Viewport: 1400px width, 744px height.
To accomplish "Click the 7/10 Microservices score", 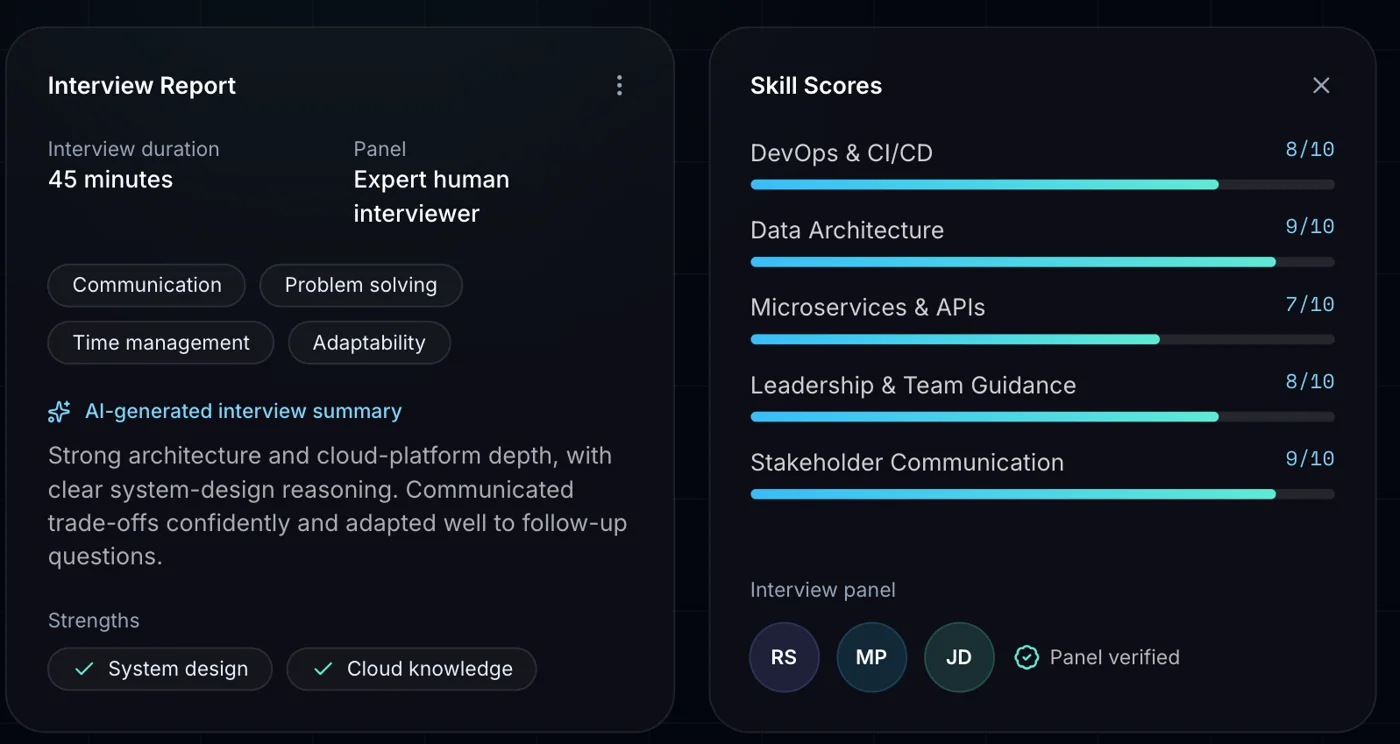I will coord(1310,304).
